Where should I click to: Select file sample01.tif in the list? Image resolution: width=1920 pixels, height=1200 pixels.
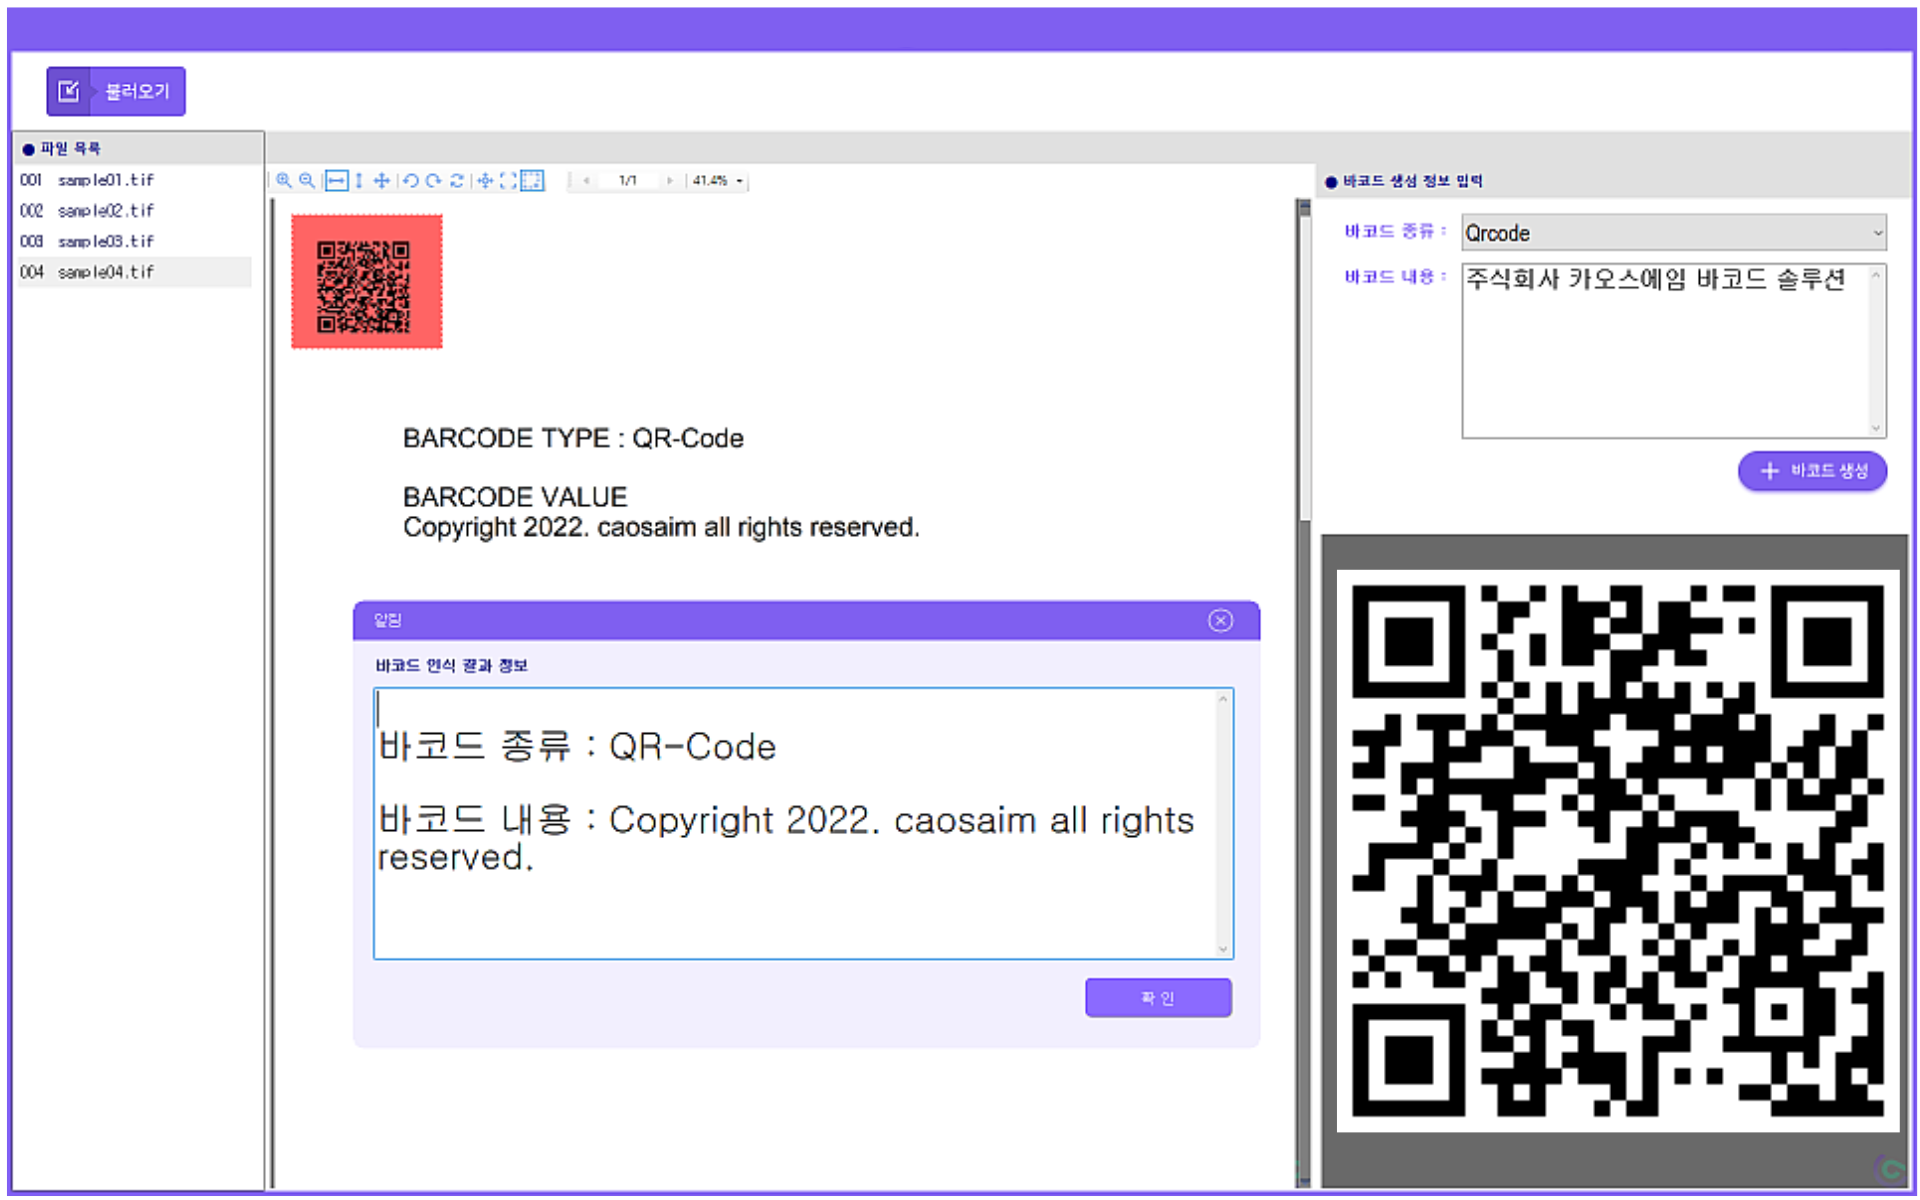point(134,180)
